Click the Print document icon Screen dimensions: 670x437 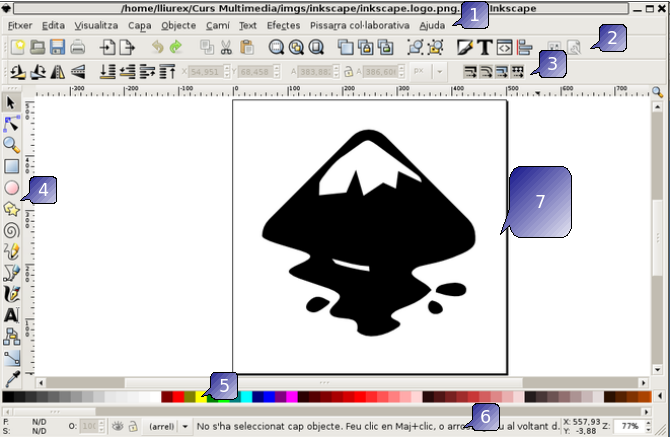coord(77,46)
